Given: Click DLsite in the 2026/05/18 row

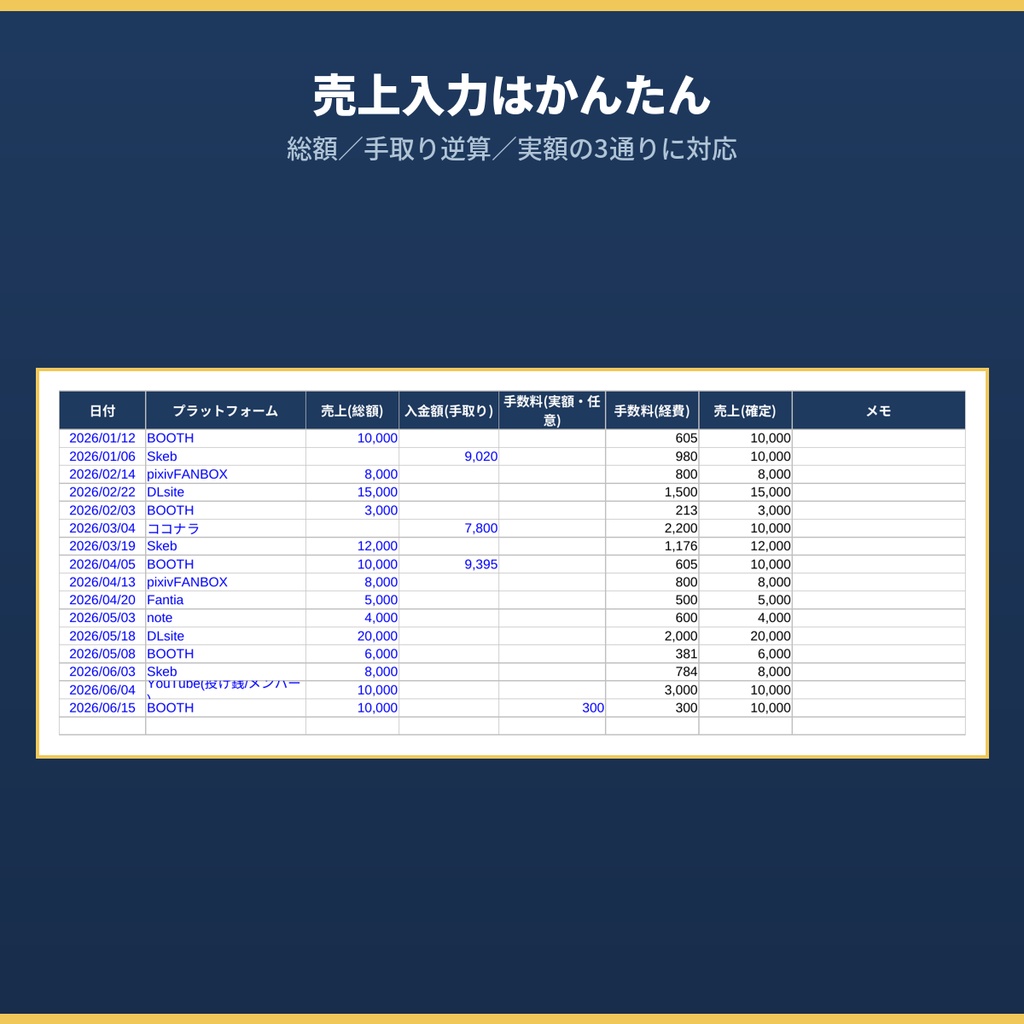Looking at the screenshot, I should click(x=225, y=636).
